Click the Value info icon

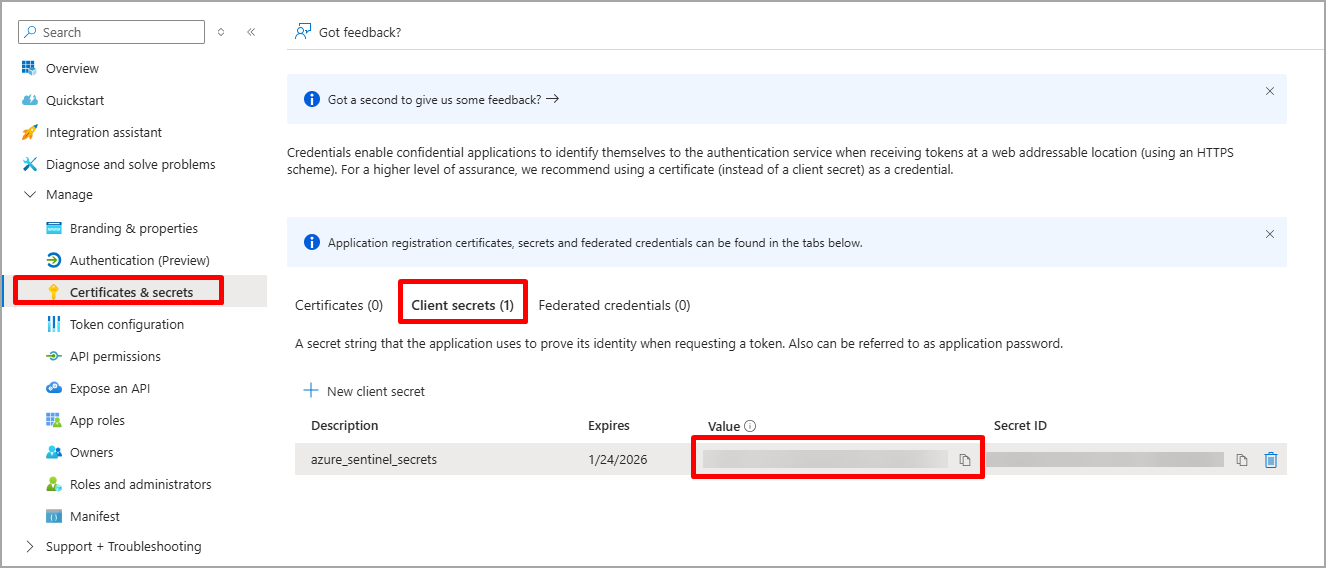[x=750, y=426]
